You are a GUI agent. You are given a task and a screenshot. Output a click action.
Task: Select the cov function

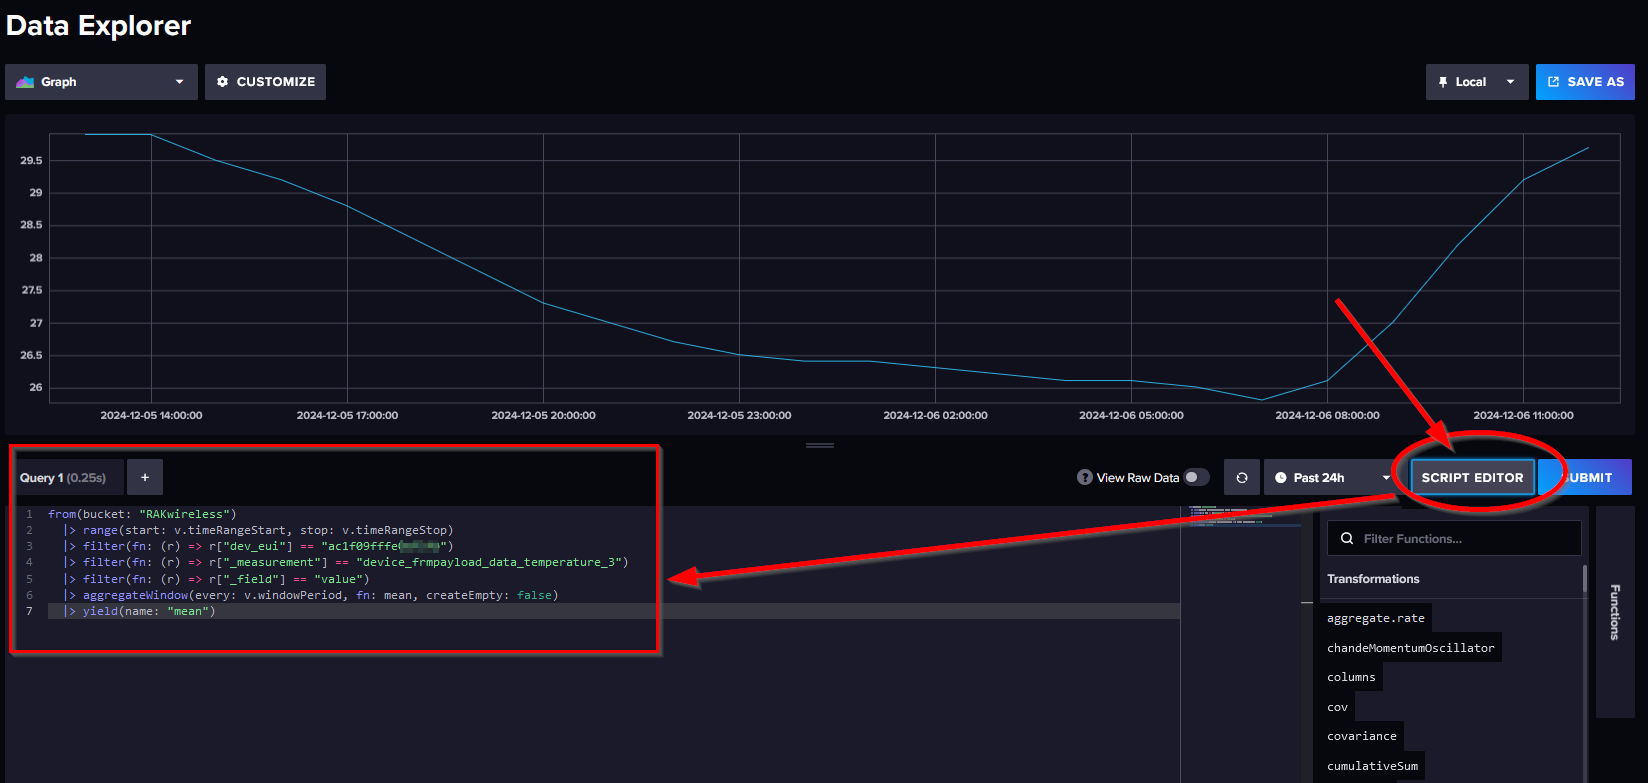point(1338,707)
